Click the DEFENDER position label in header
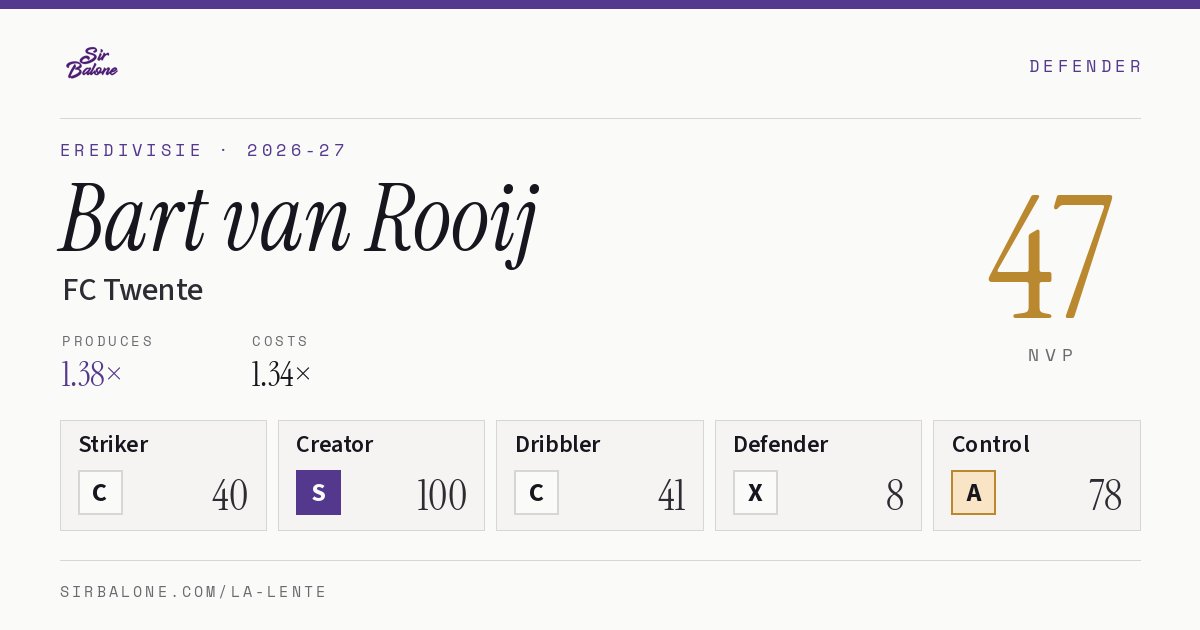 click(1085, 66)
